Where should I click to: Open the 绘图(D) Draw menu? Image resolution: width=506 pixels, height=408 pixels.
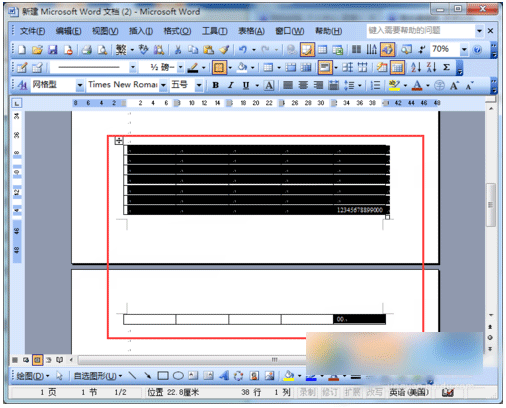click(x=33, y=376)
